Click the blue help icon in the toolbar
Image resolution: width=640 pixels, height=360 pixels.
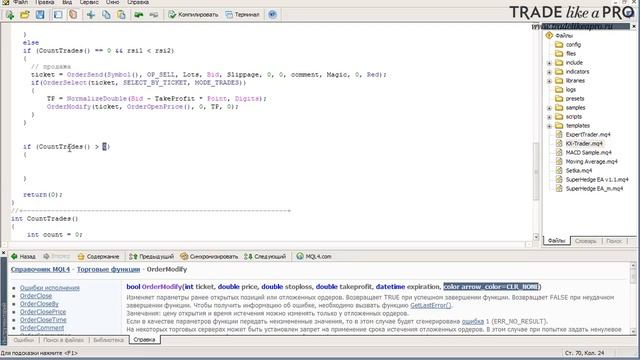pyautogui.click(x=272, y=15)
